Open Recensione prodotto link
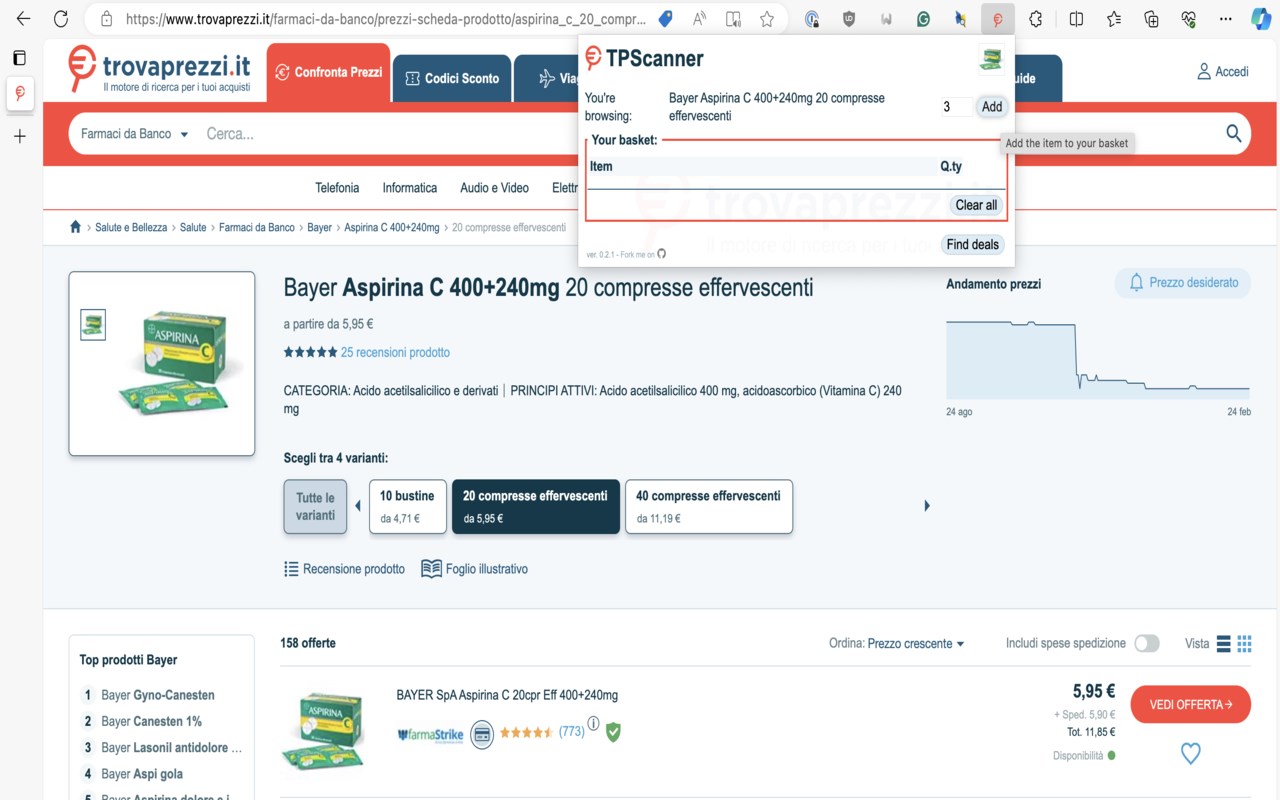Viewport: 1280px width, 800px height. coord(344,569)
